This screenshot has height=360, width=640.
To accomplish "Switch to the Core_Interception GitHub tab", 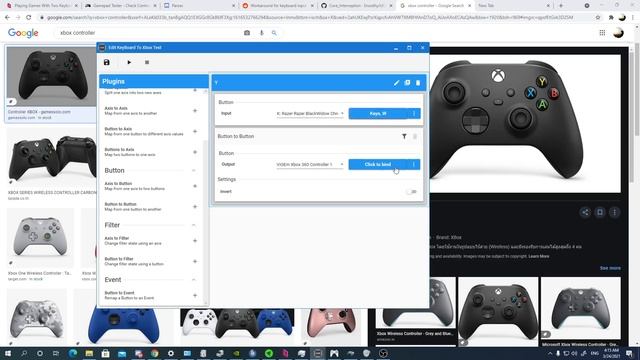I will [x=357, y=6].
